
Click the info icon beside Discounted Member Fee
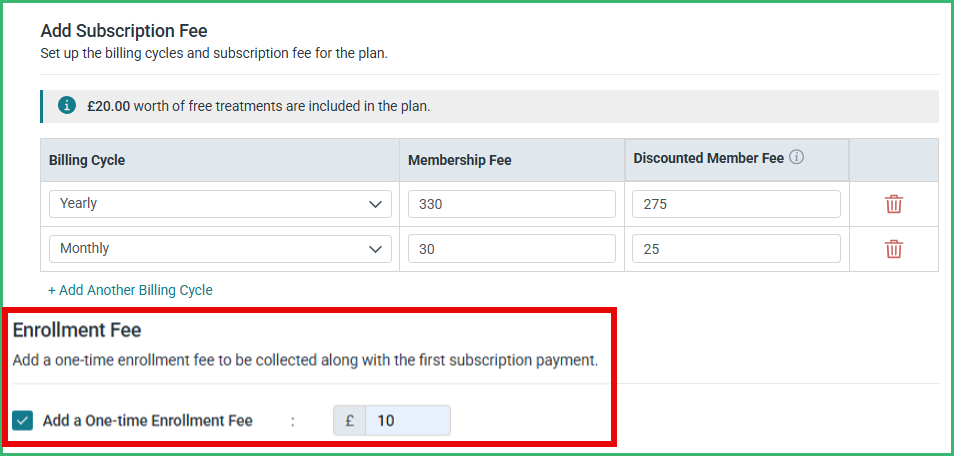tap(796, 158)
